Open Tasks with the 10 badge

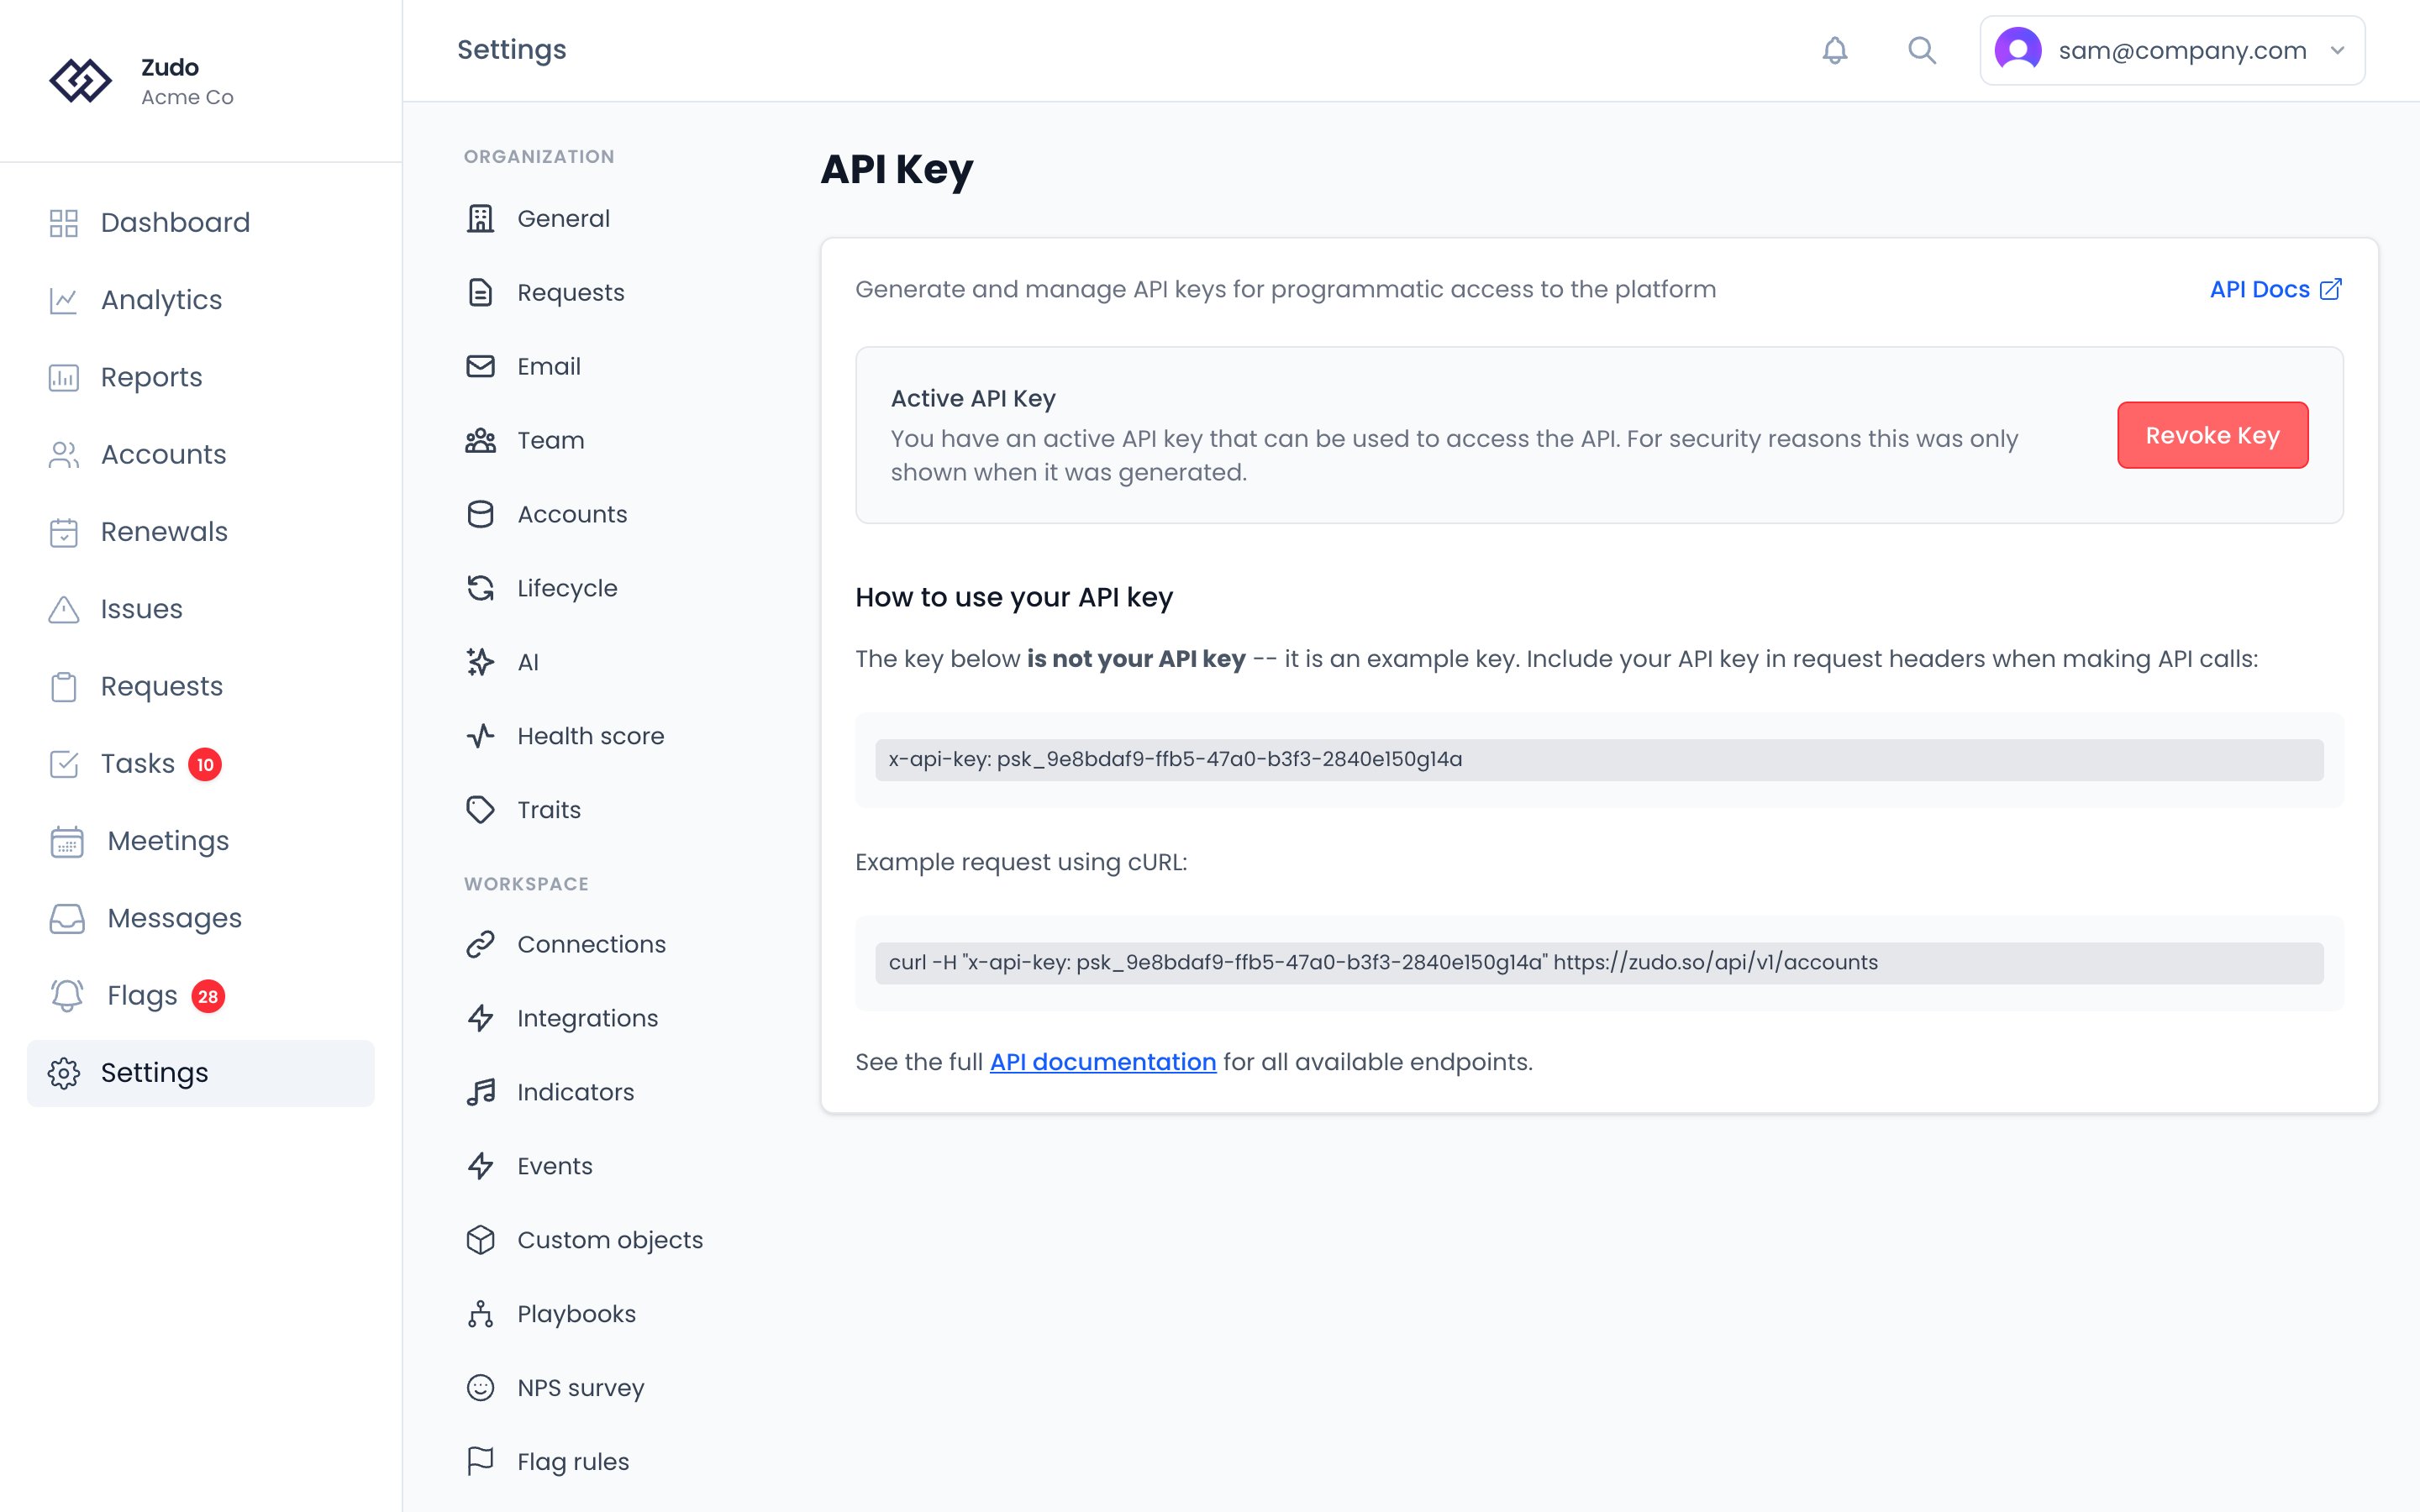[x=200, y=764]
